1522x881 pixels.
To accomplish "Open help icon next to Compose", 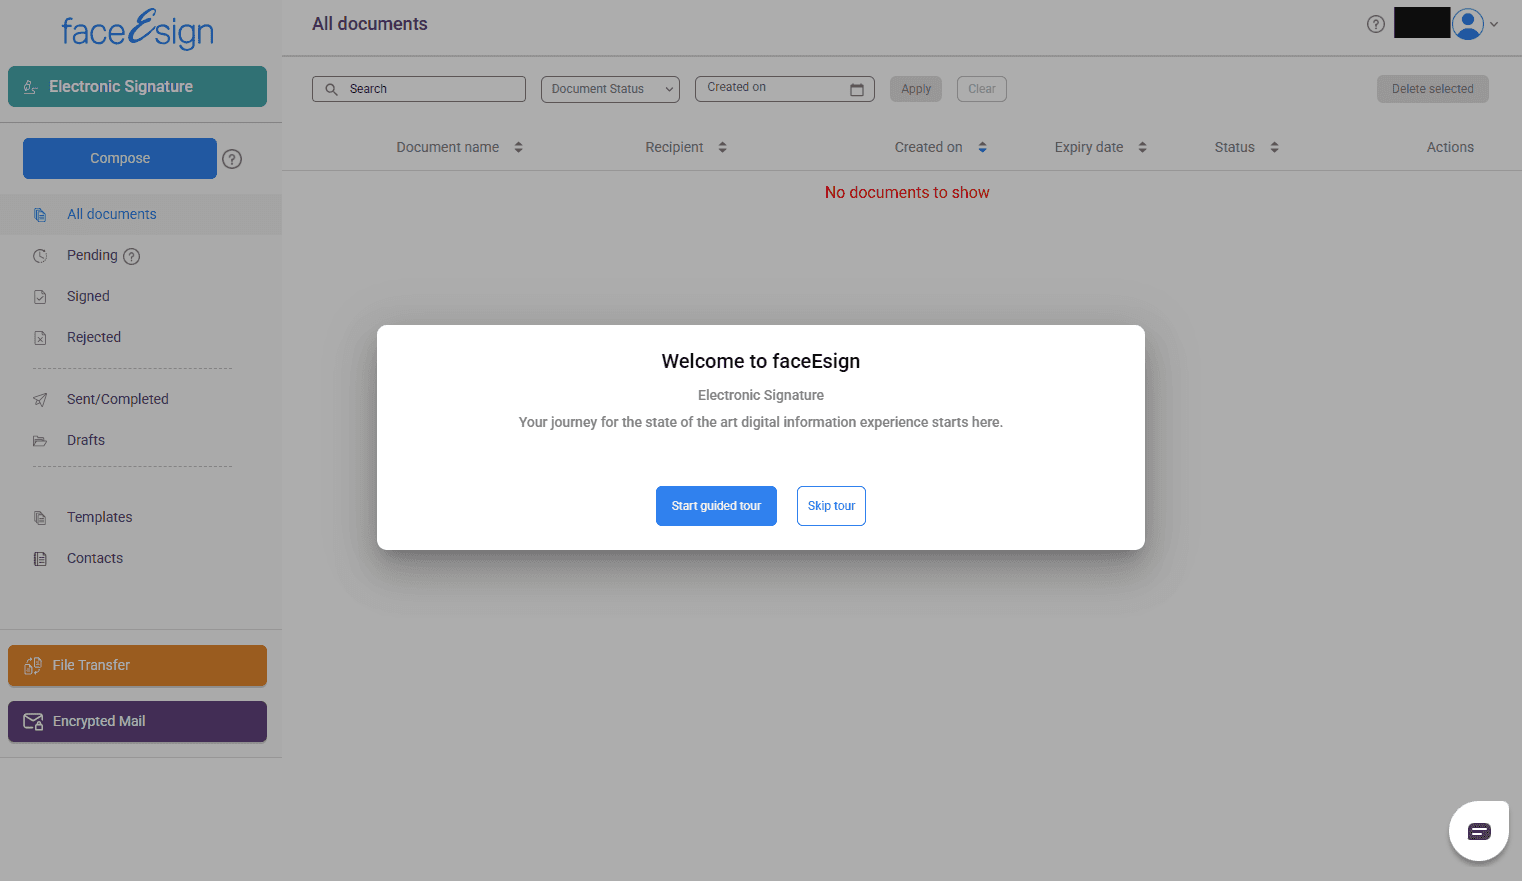I will tap(232, 159).
